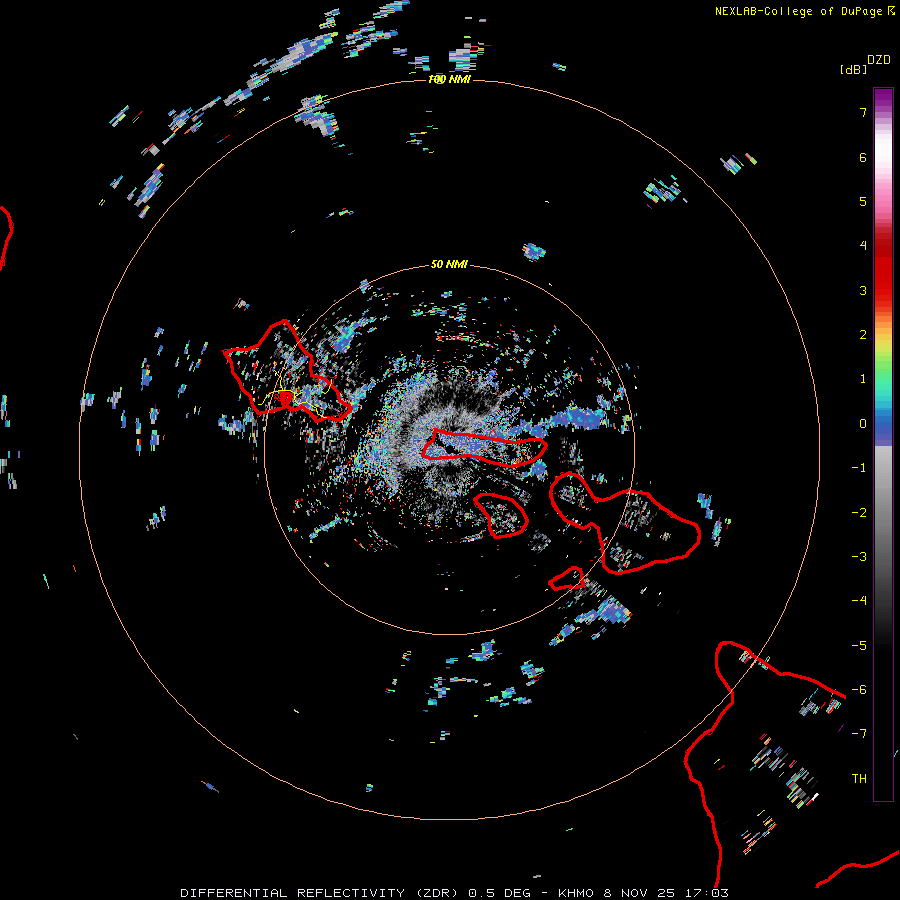Click the -7 value on the color scale
Viewport: 900px width, 900px height.
pos(859,734)
